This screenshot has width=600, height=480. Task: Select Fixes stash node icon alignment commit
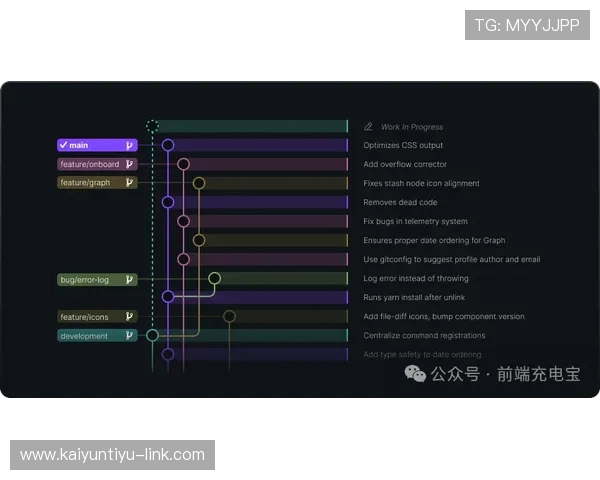pos(421,183)
